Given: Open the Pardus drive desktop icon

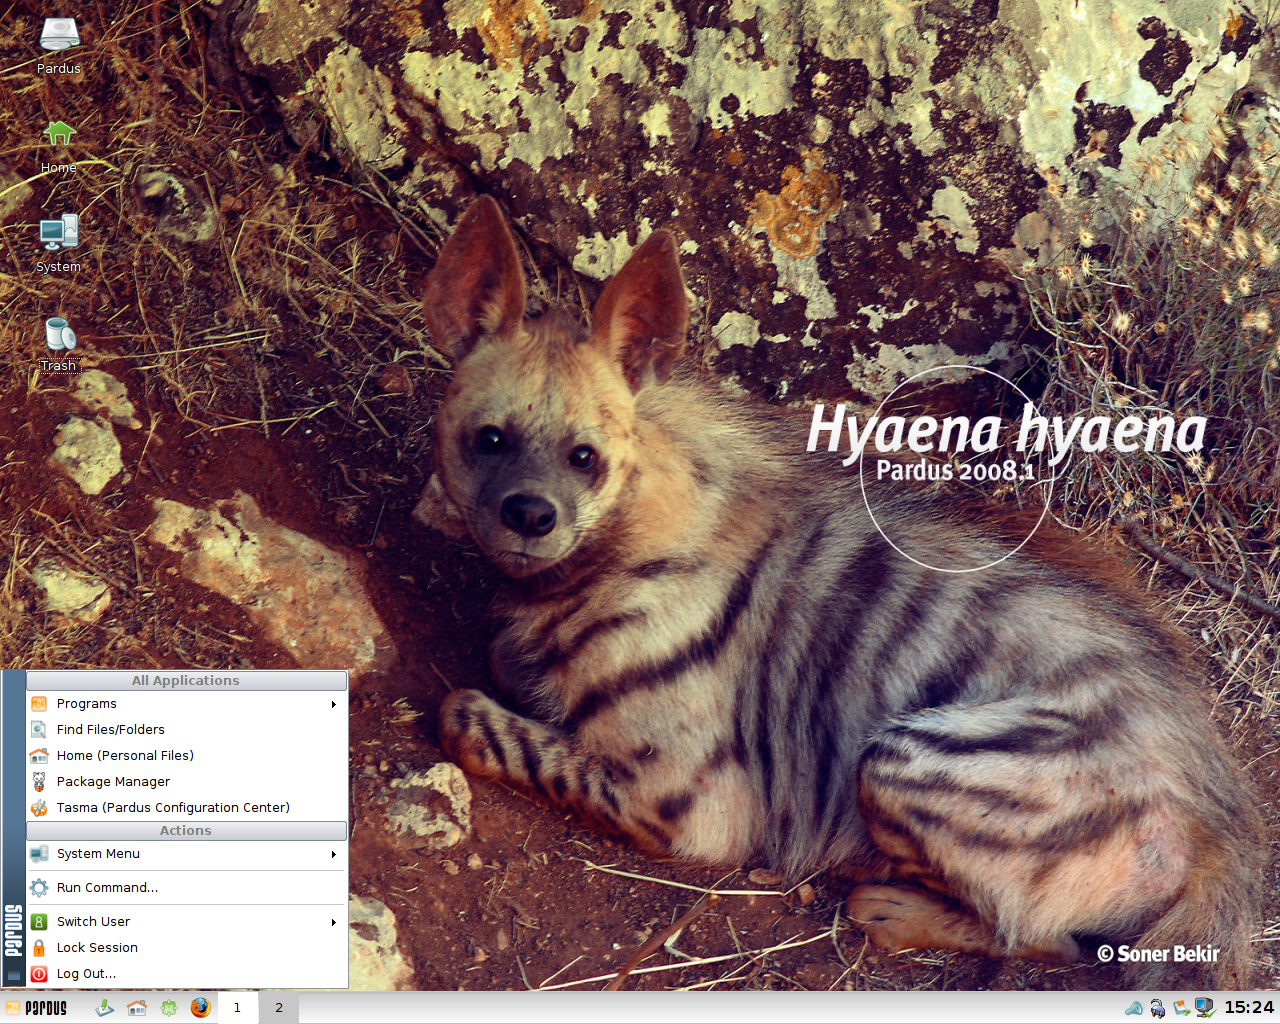Looking at the screenshot, I should pyautogui.click(x=59, y=46).
